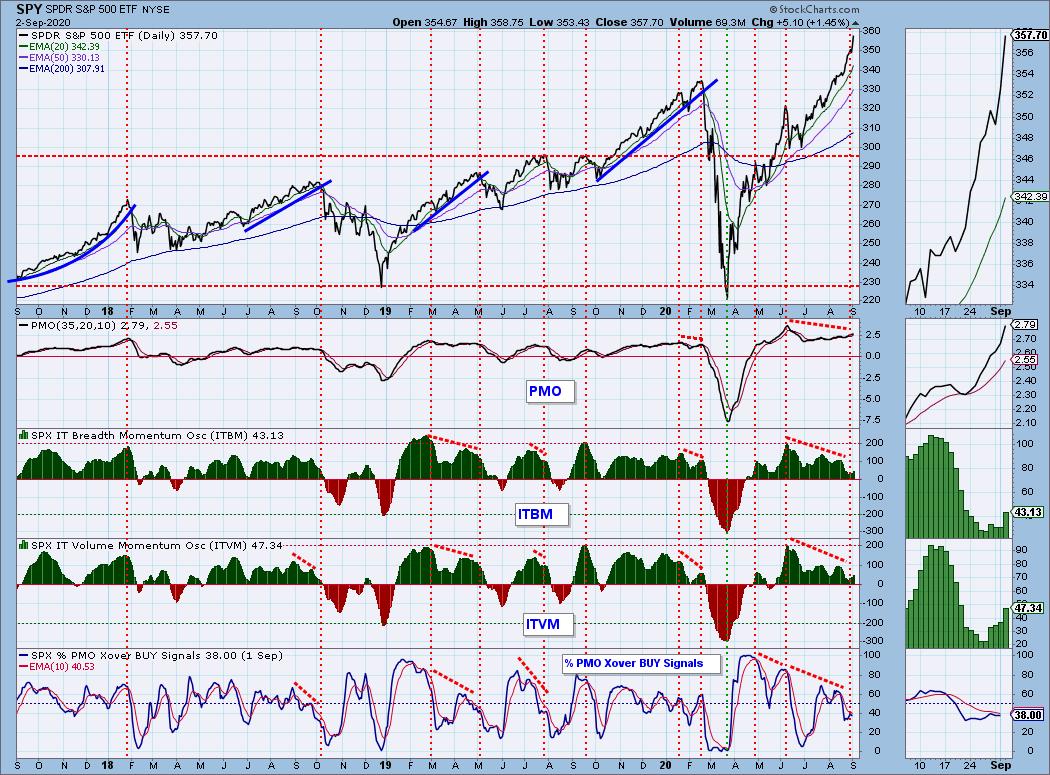Click the SPY ticker symbol in the header

[x=29, y=9]
